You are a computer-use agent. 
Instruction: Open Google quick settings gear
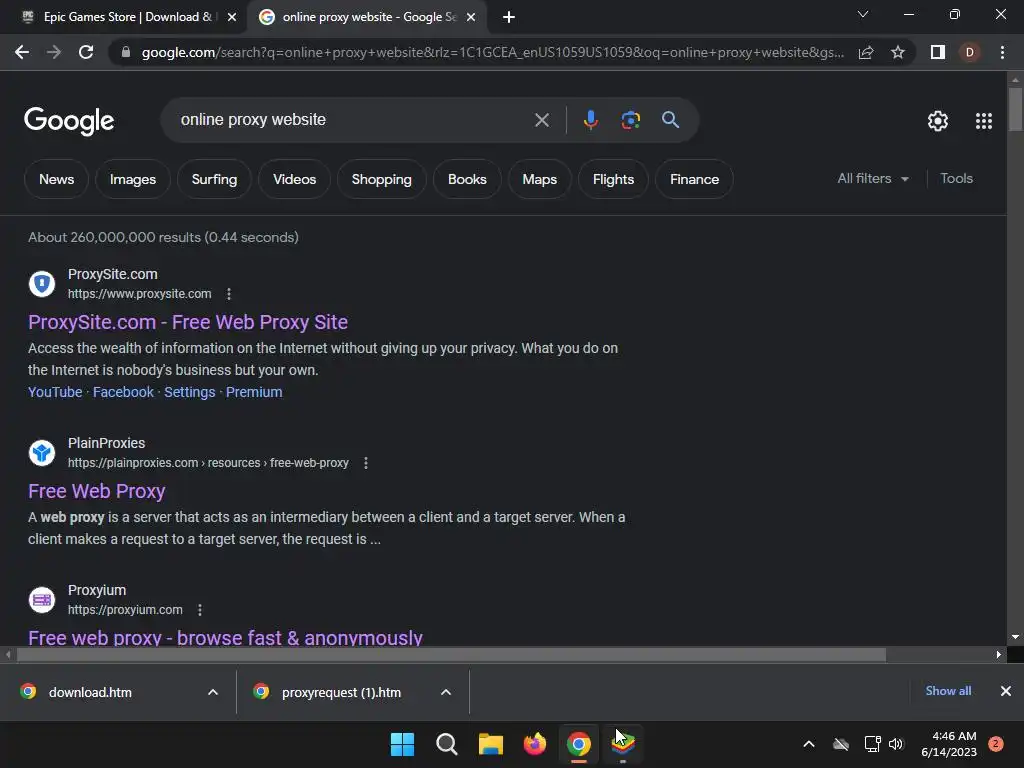click(938, 121)
